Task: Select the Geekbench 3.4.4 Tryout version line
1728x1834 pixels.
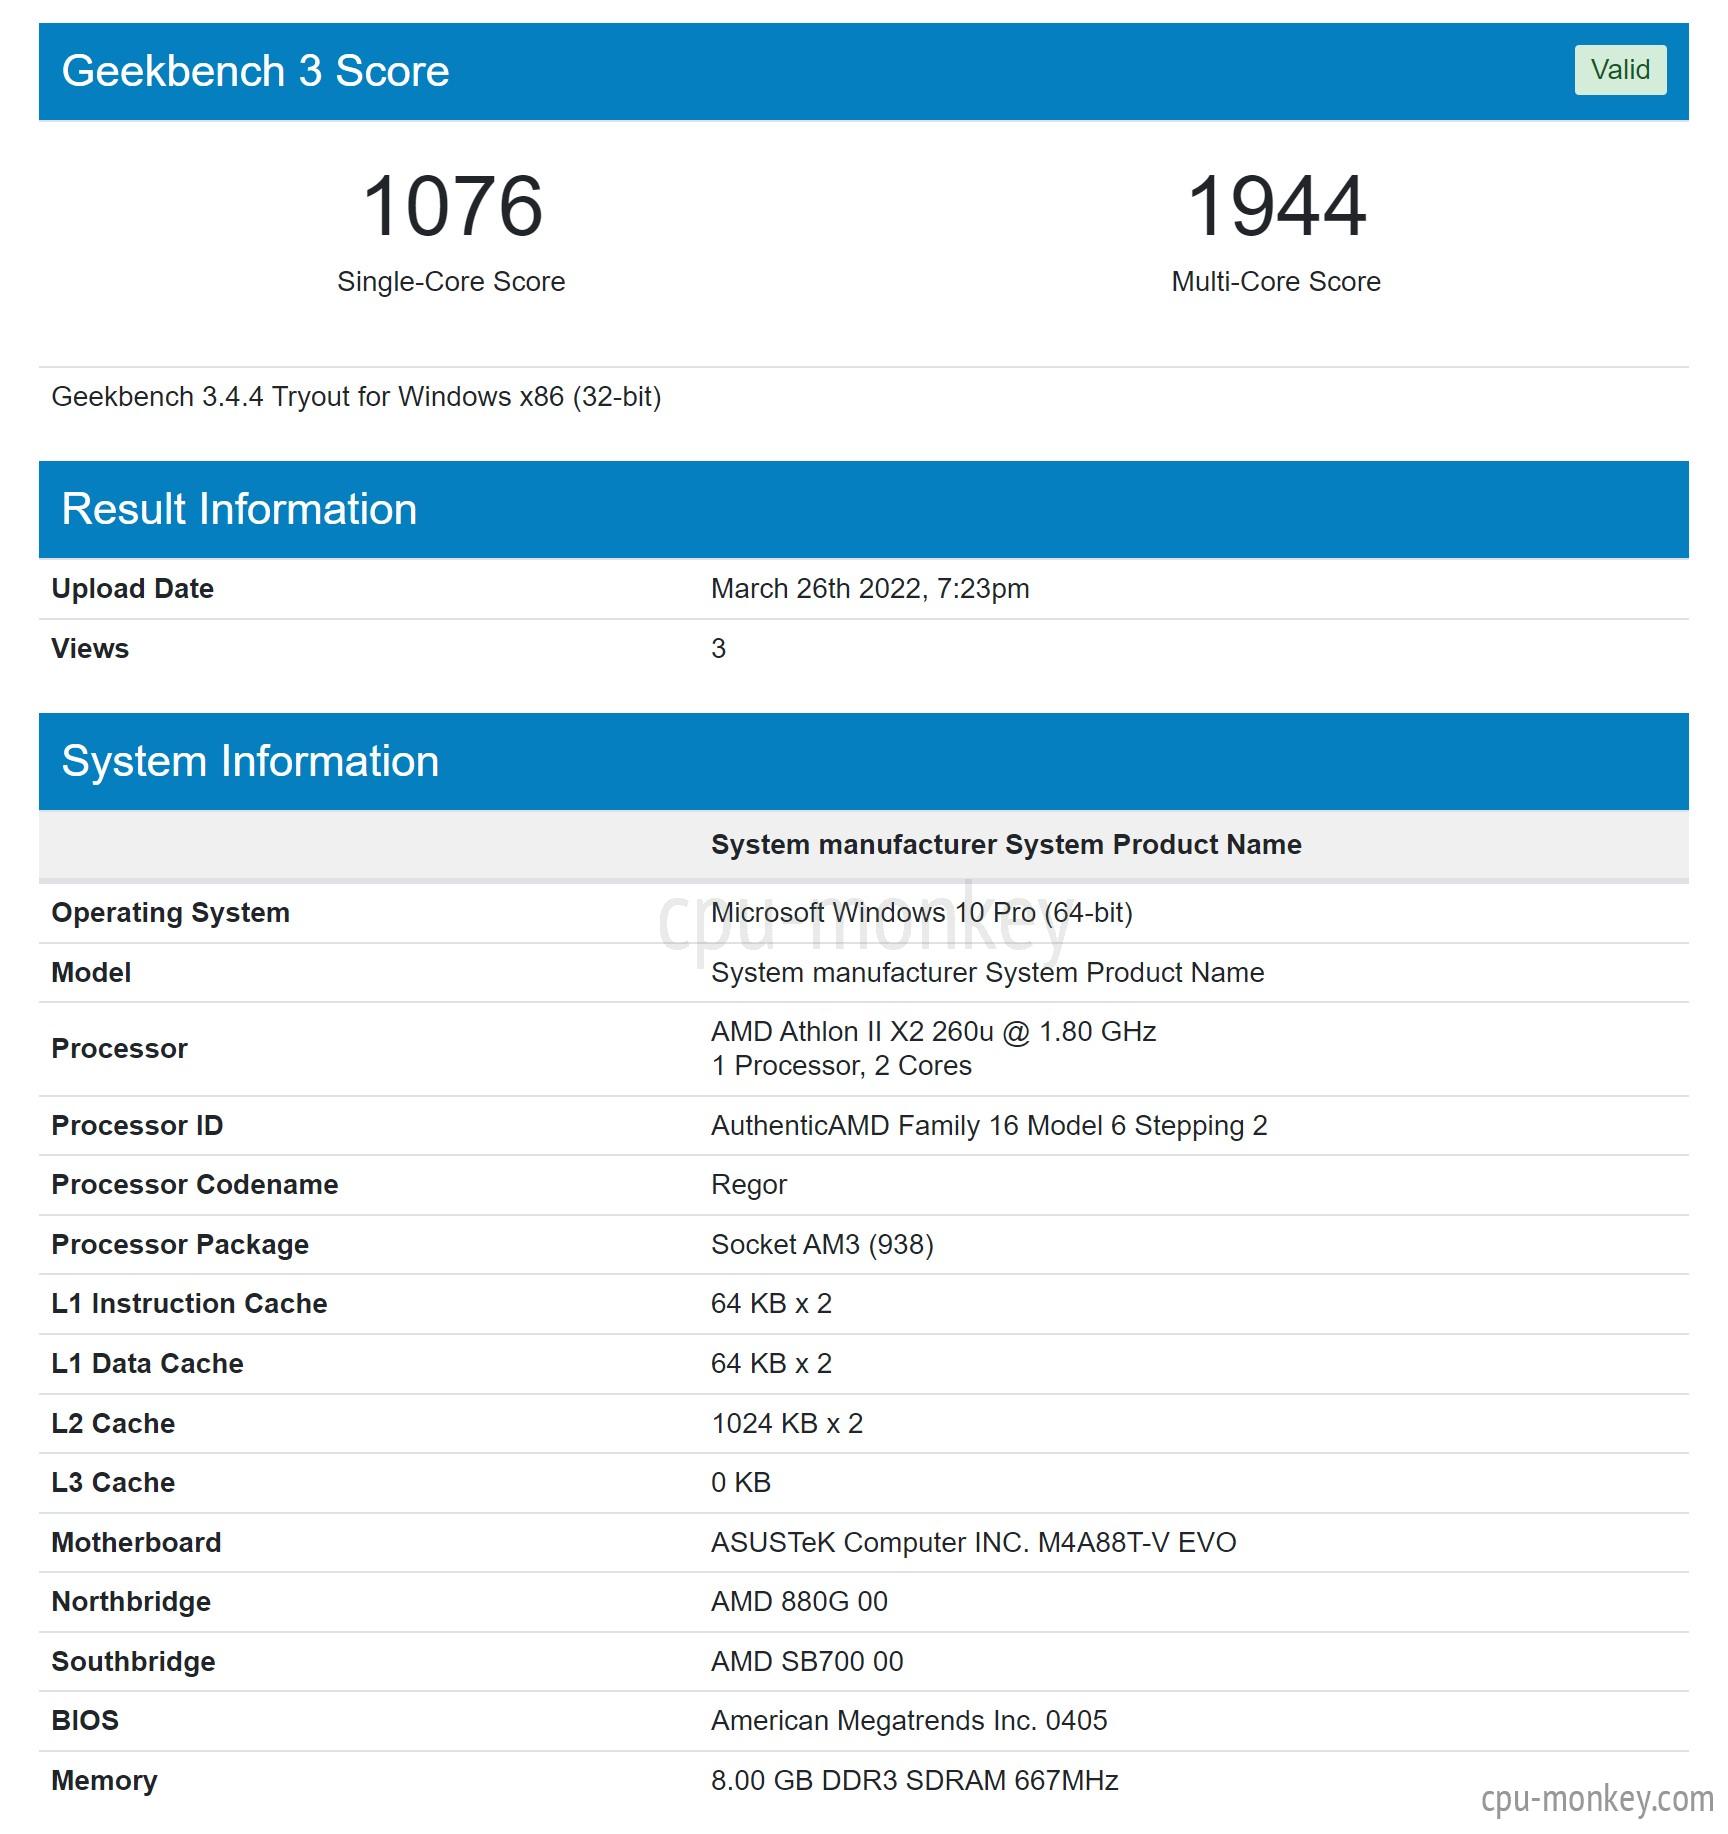Action: 356,397
